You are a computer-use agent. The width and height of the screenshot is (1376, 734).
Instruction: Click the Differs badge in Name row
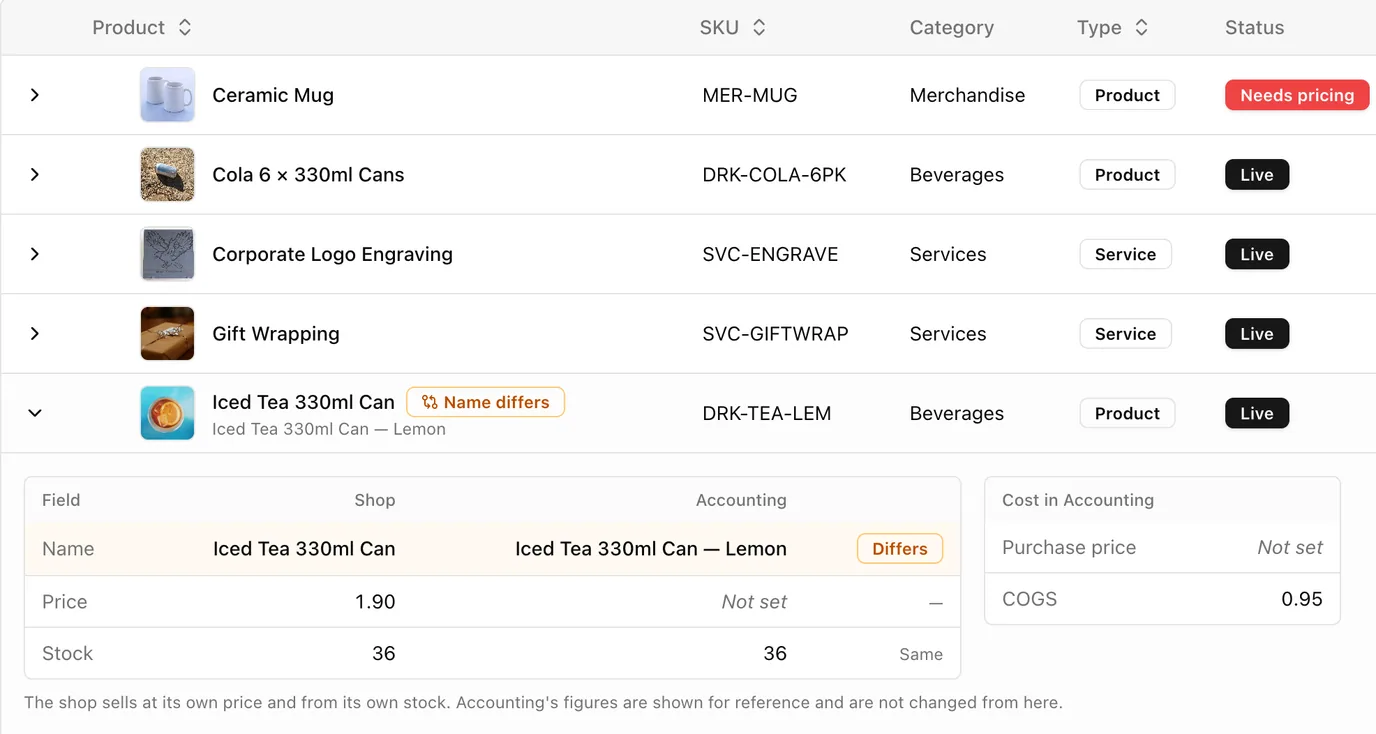tap(900, 549)
